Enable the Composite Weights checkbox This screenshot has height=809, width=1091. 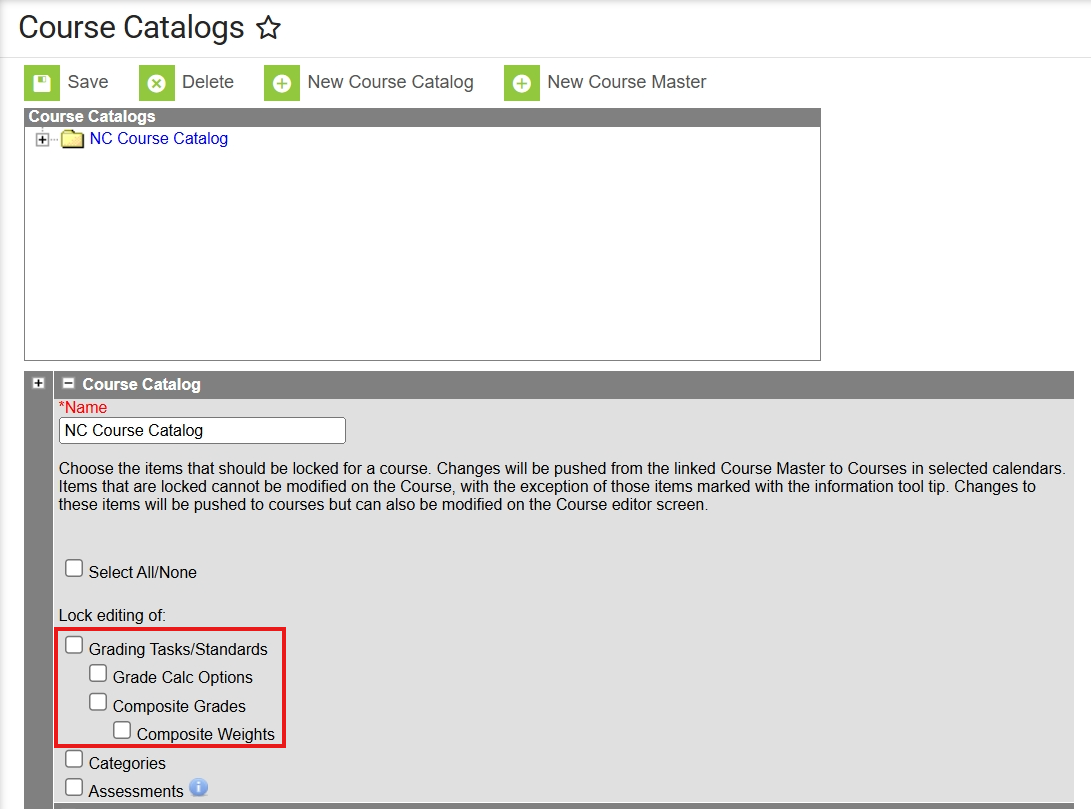pos(122,729)
